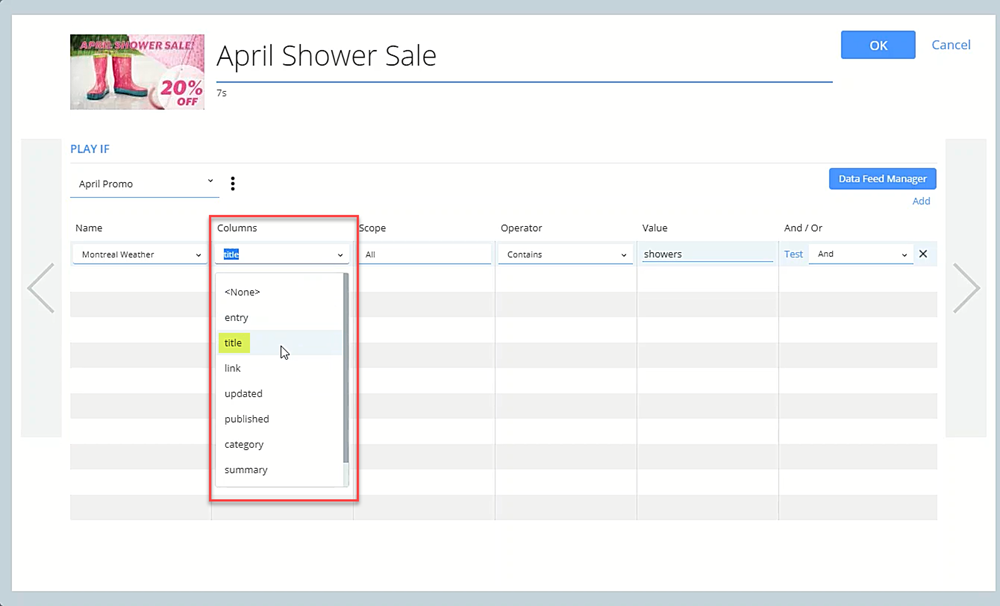The height and width of the screenshot is (606, 1000).
Task: Select title option in dropdown list
Action: pos(233,343)
